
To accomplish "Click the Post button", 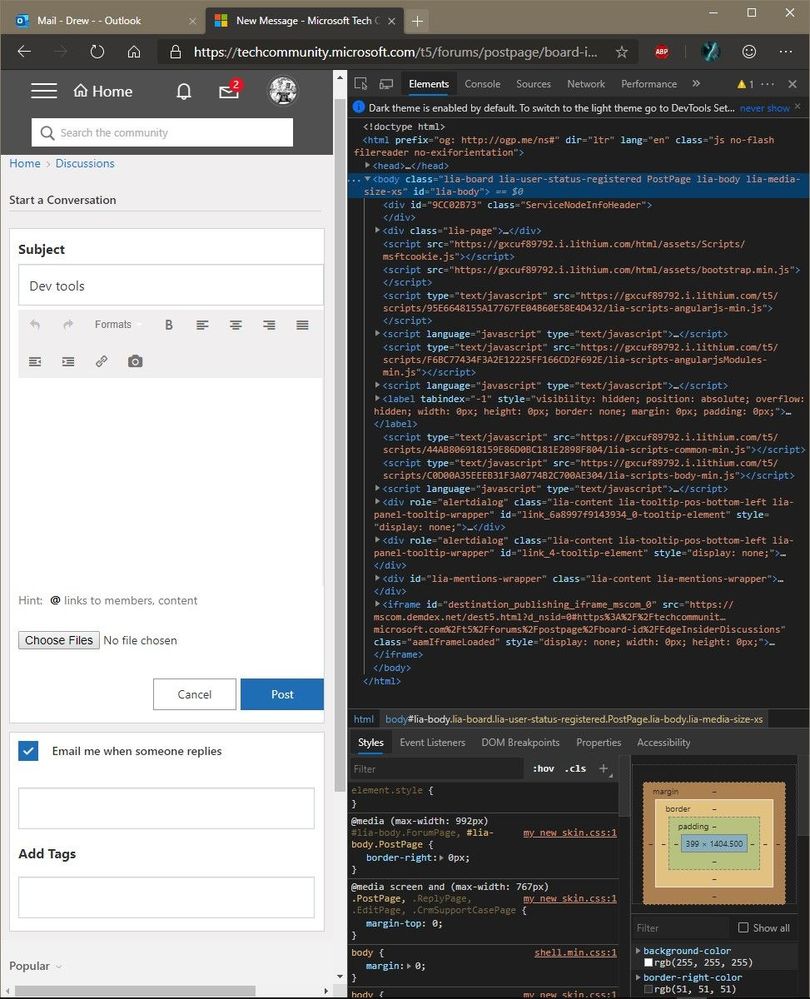I will 282,694.
